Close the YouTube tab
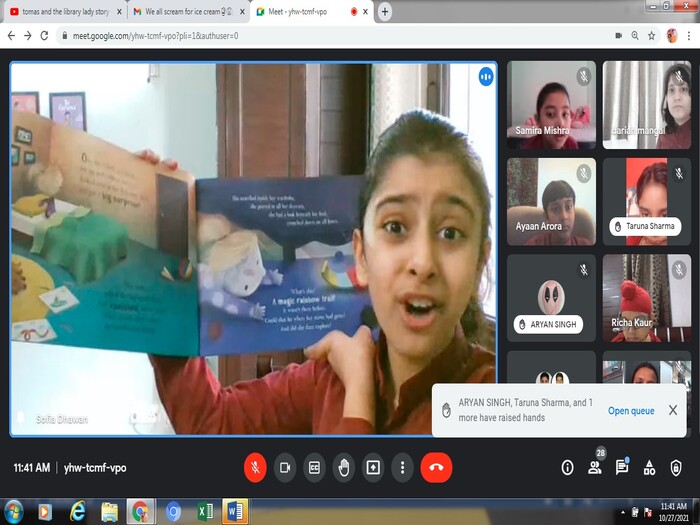Viewport: 700px width, 525px height. 119,12
